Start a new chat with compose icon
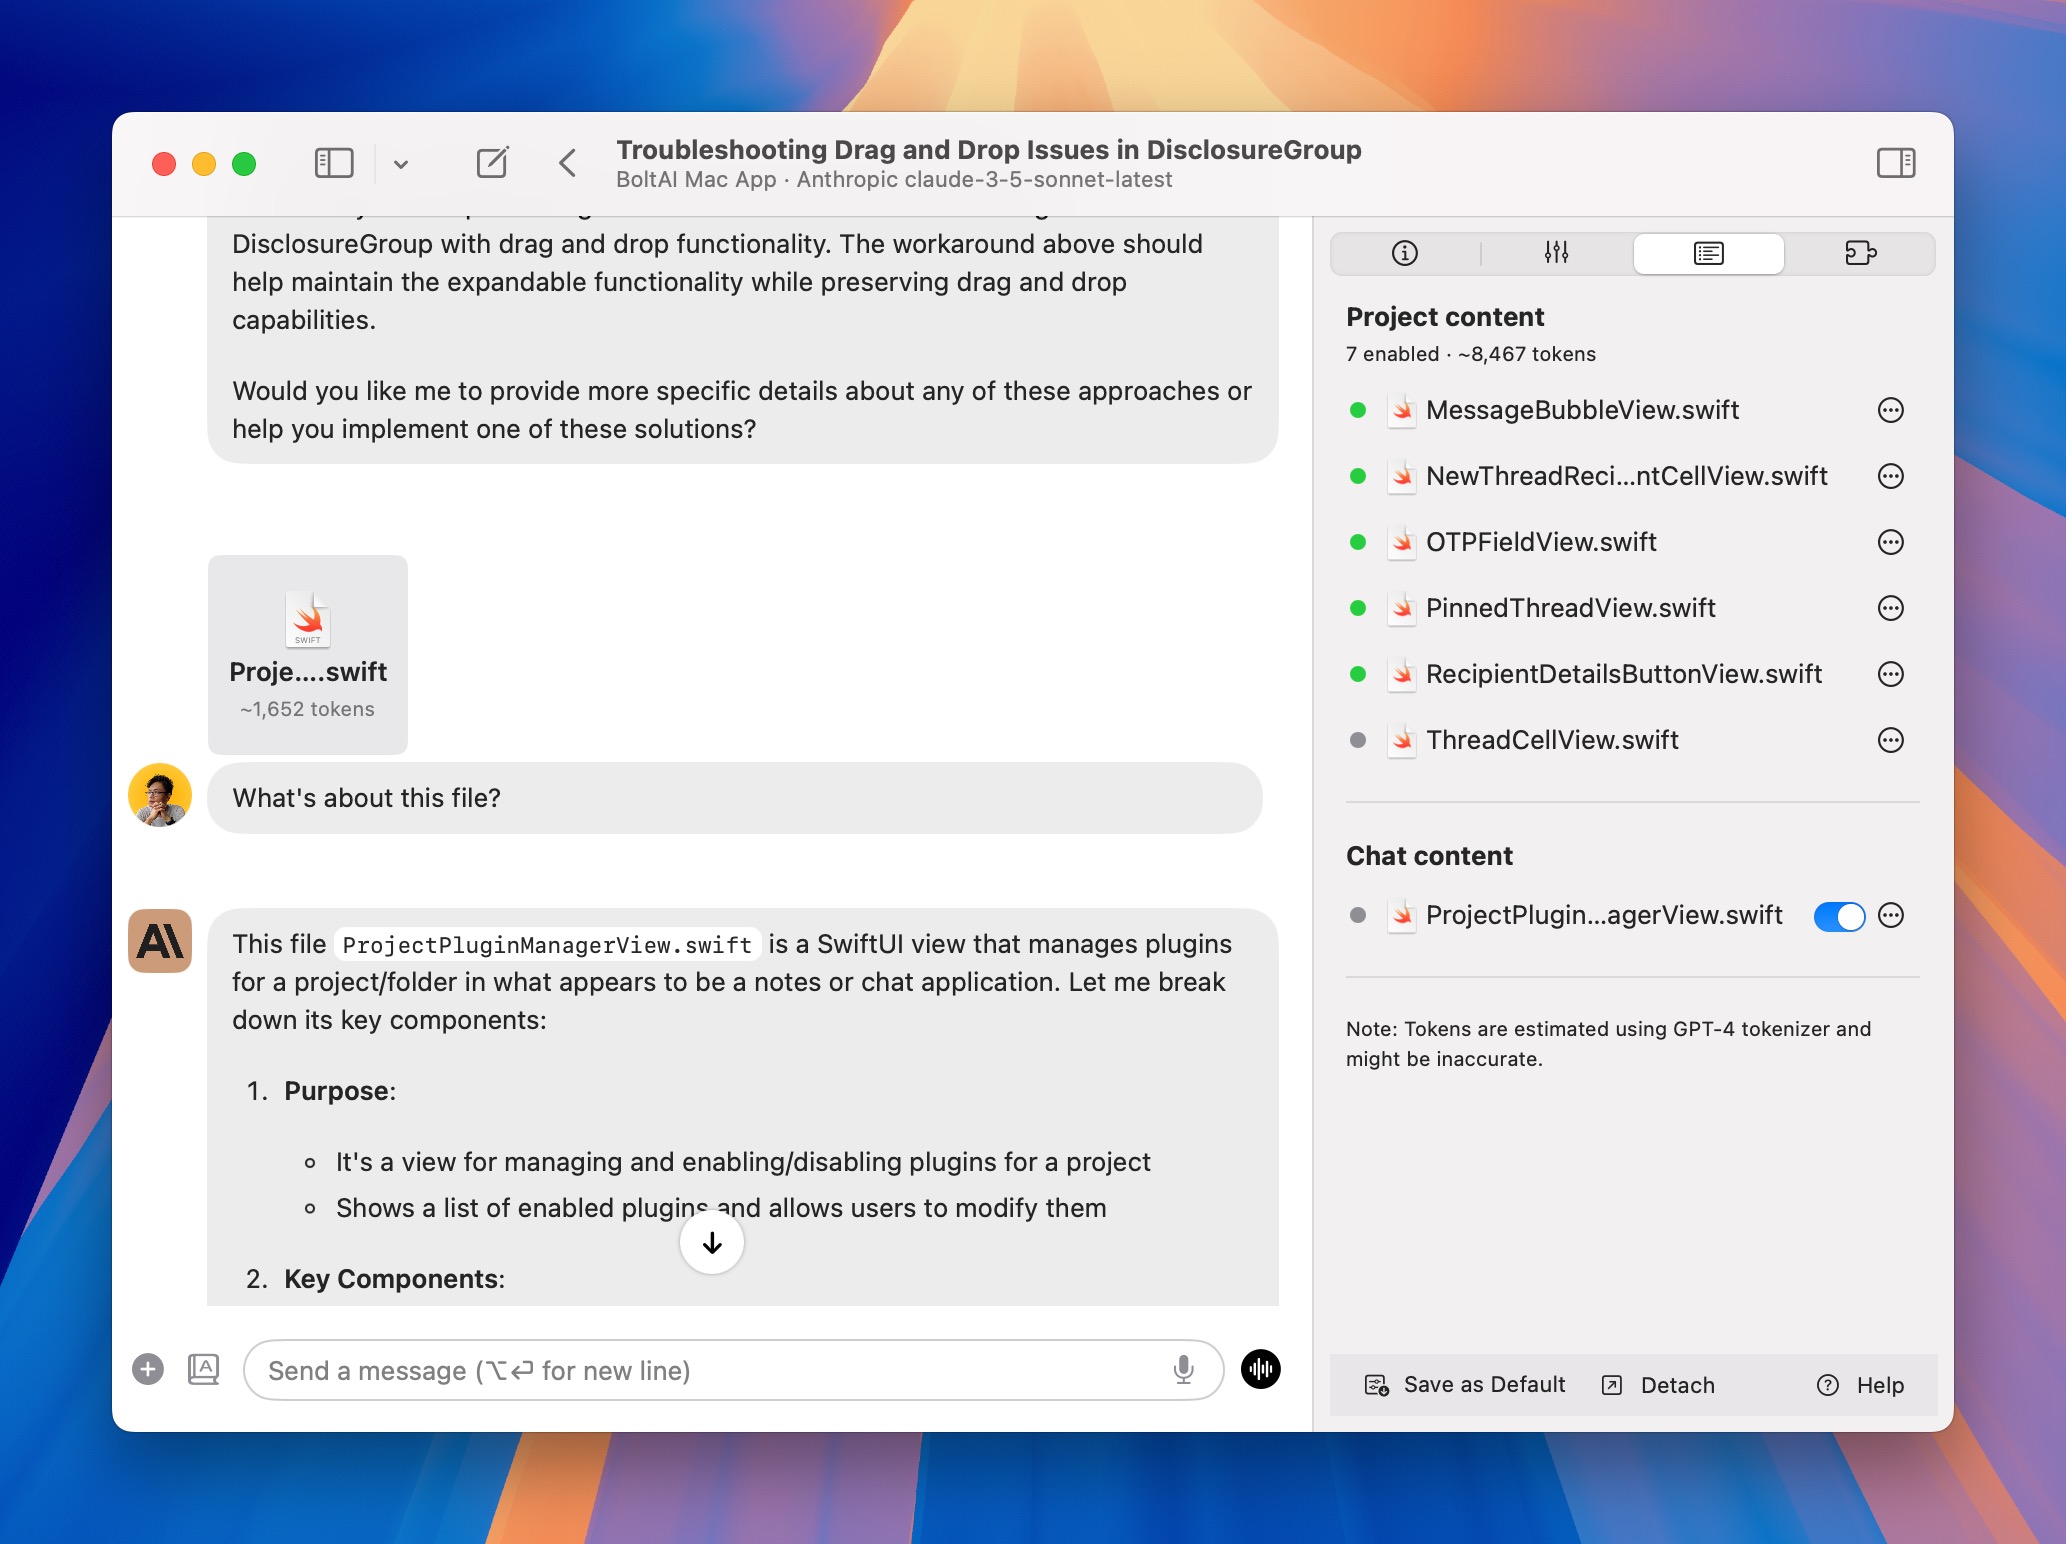 coord(492,163)
